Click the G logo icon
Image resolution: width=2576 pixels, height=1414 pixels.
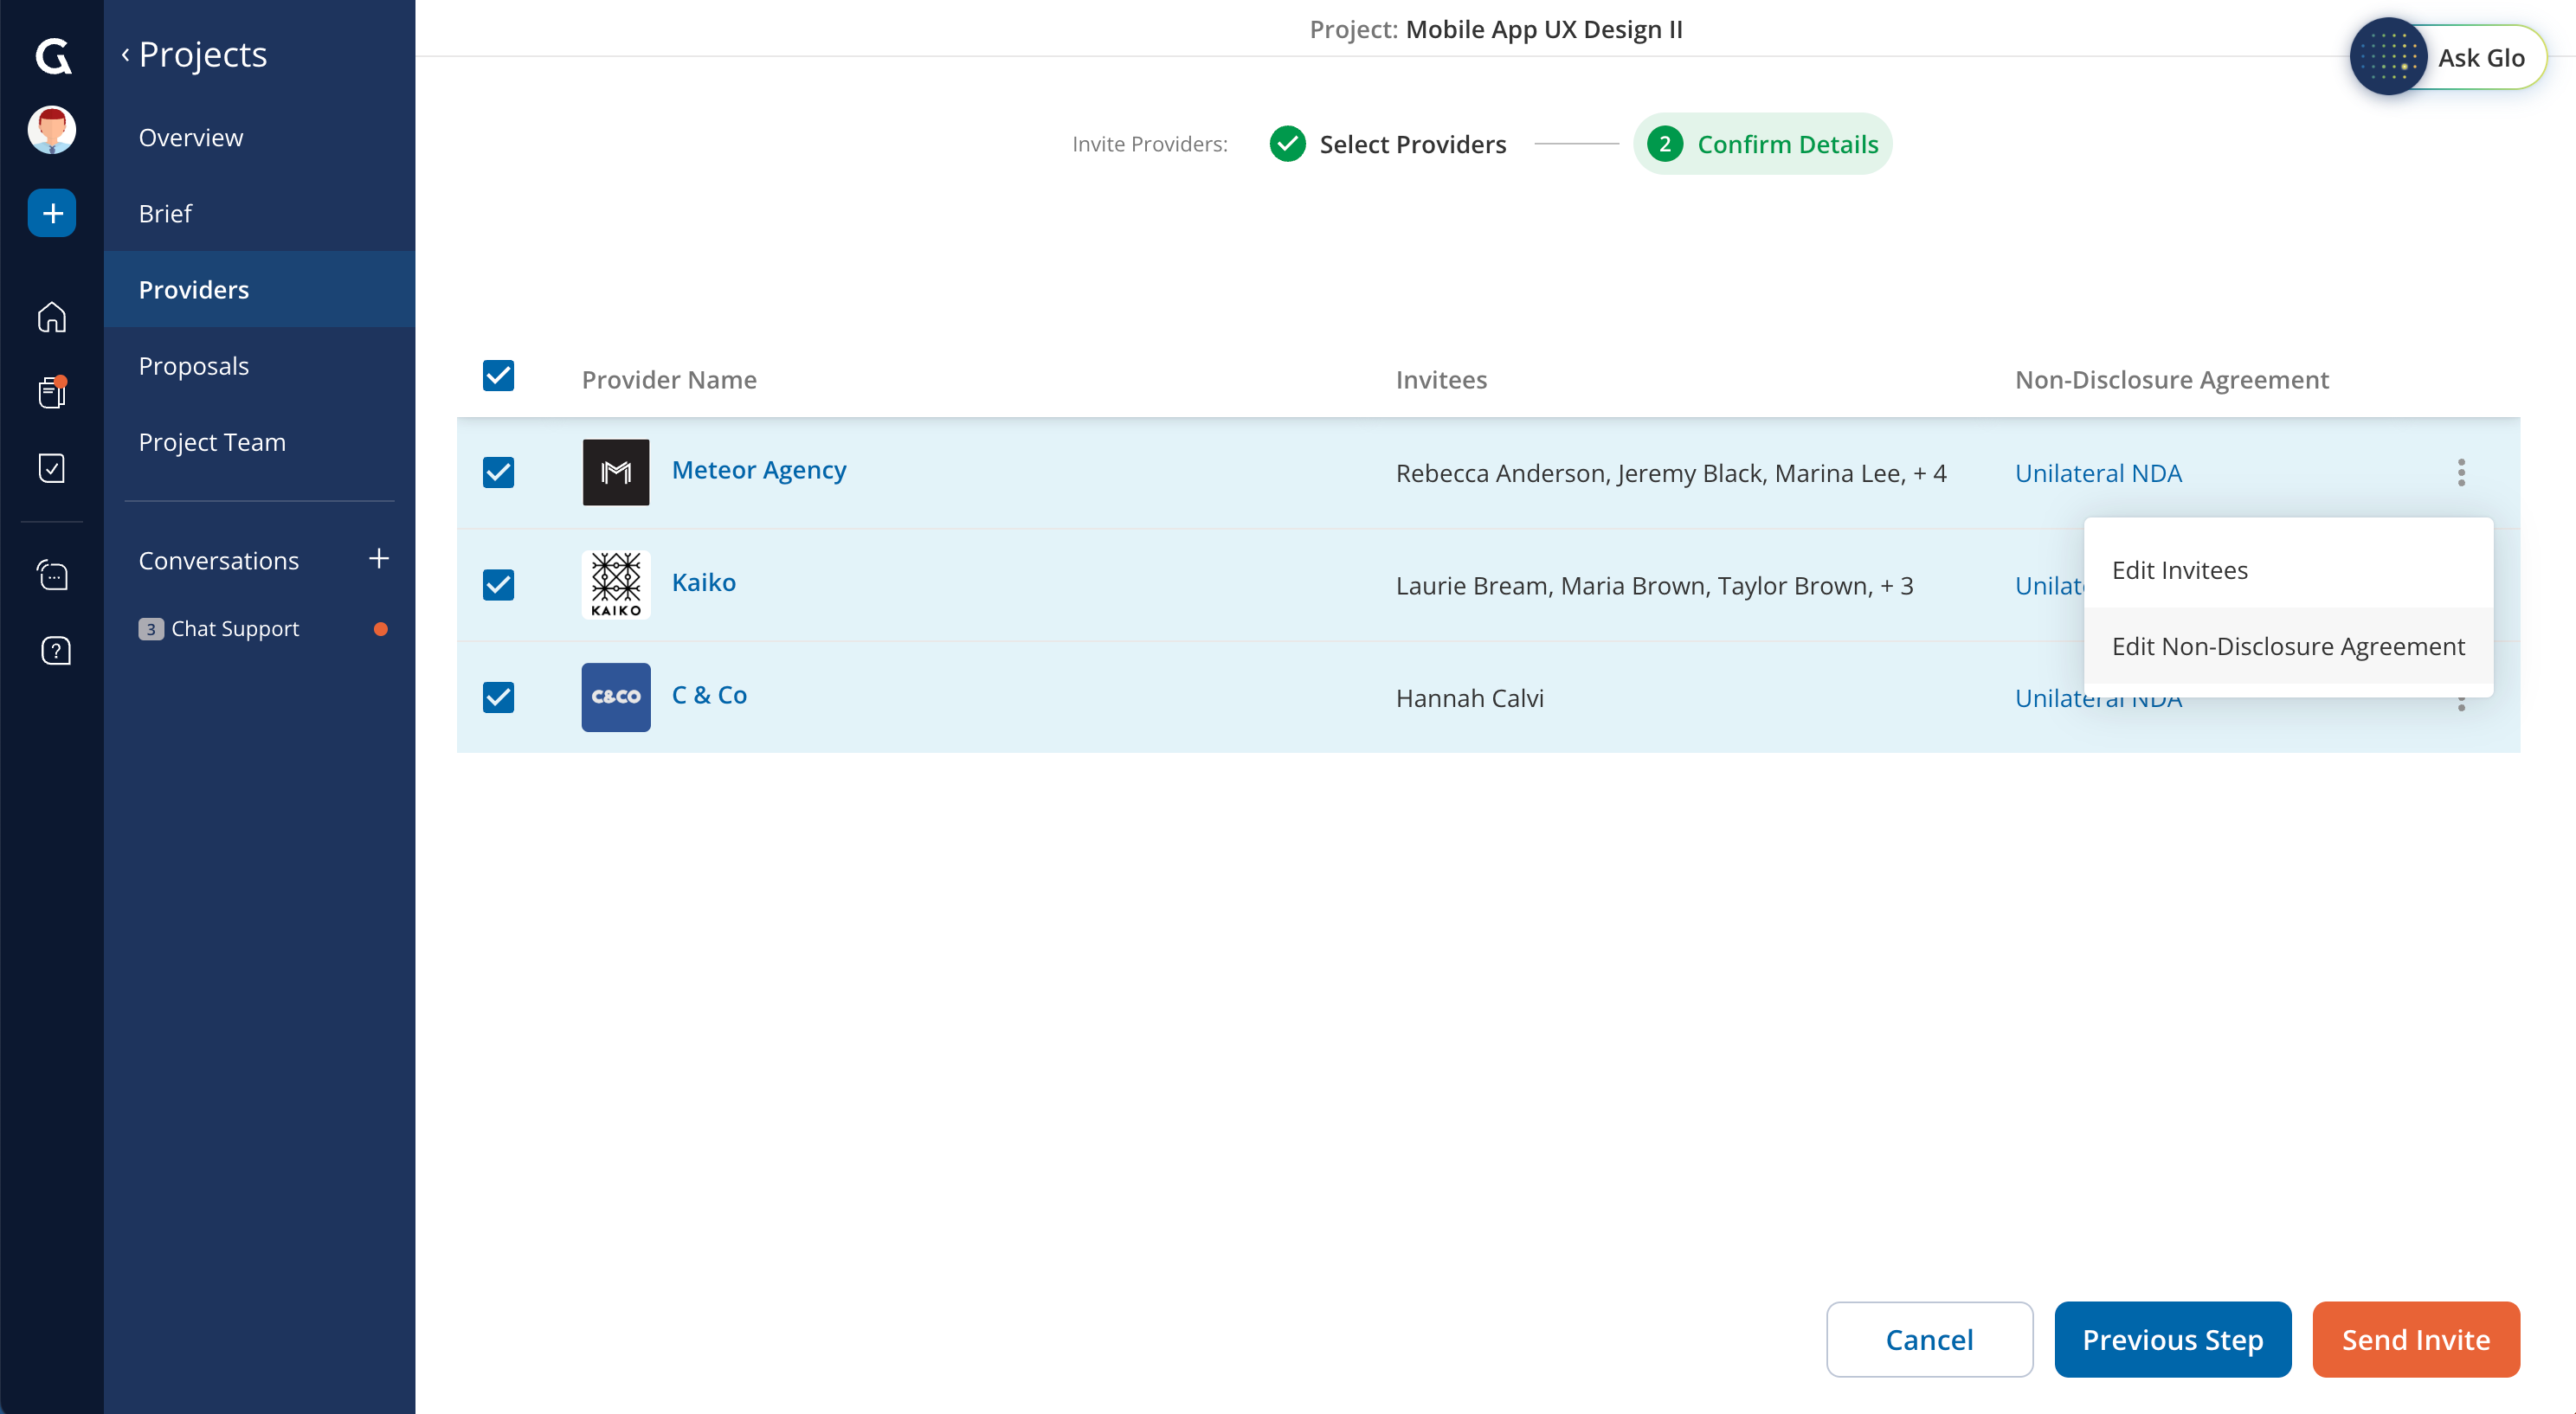[52, 56]
